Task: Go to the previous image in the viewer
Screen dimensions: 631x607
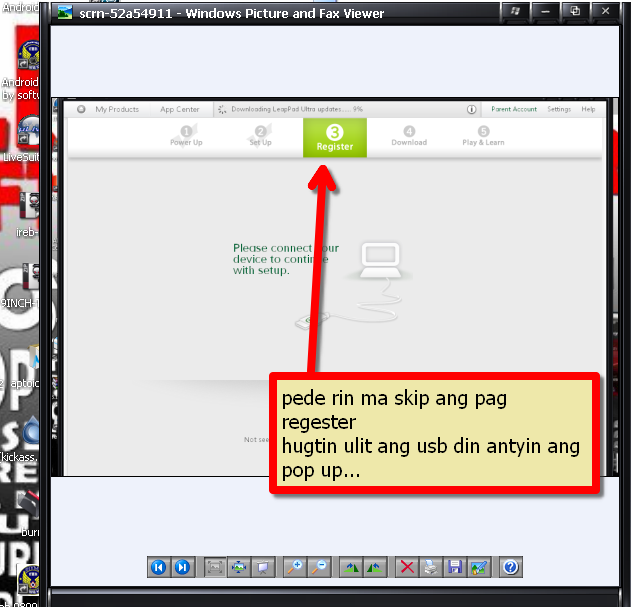Action: click(x=158, y=567)
